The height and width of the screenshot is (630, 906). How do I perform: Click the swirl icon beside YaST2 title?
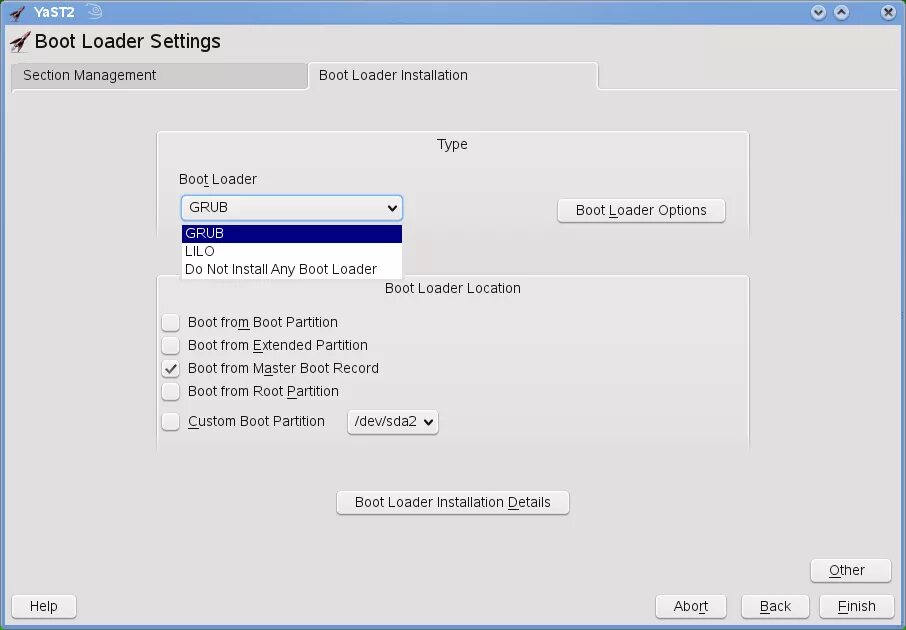[94, 12]
